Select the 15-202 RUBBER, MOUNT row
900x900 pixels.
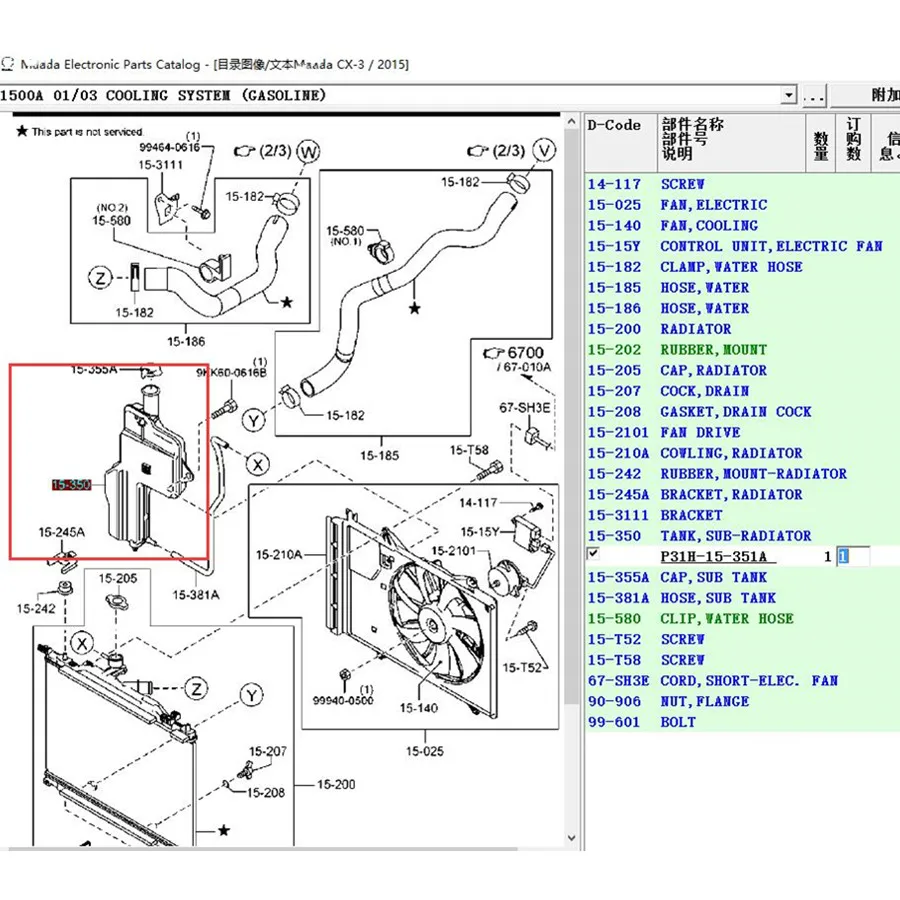(742, 350)
